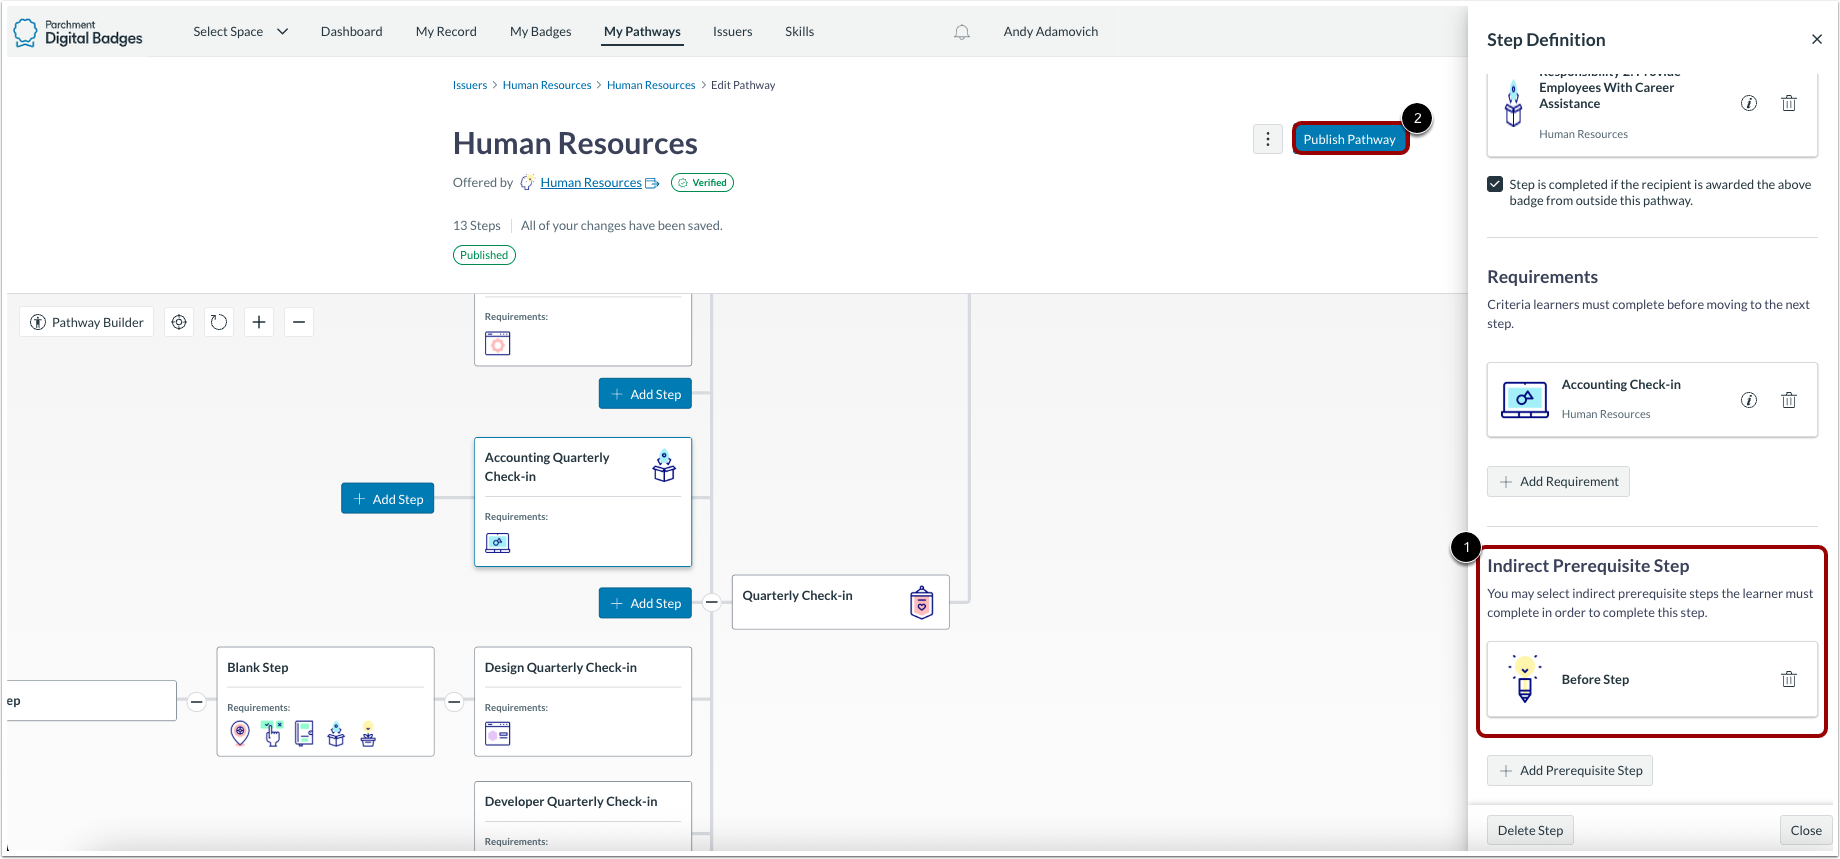Close the Step Definition panel
Image resolution: width=1840 pixels, height=859 pixels.
[1817, 40]
